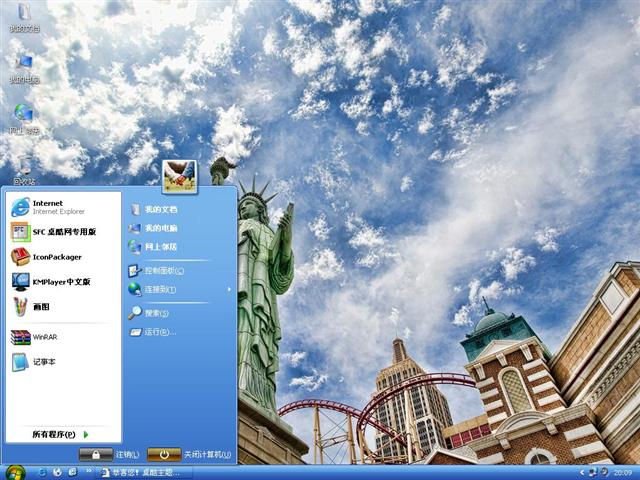Screen dimensions: 640x480
Task: Select the 我的电脑 desktop icon
Action: [x=24, y=69]
